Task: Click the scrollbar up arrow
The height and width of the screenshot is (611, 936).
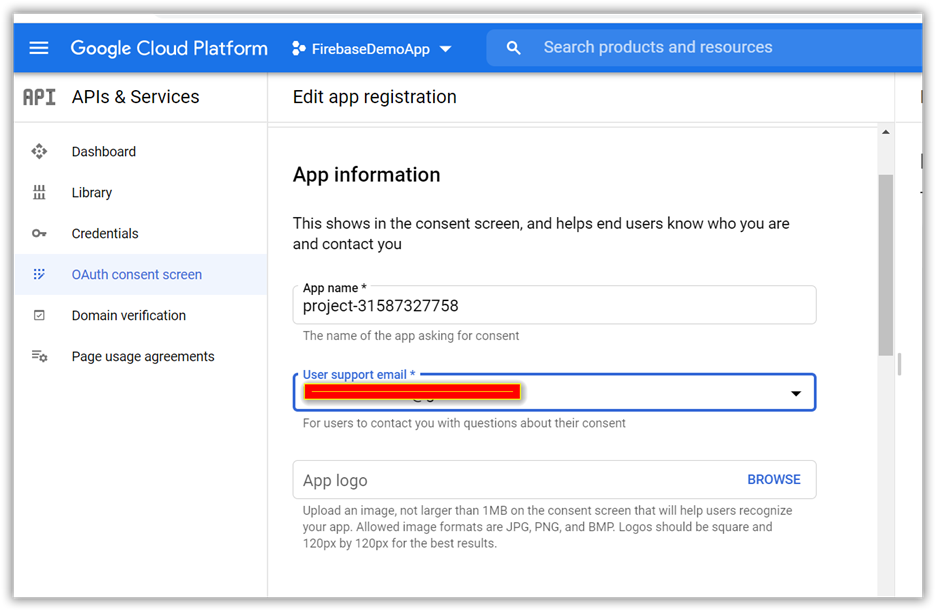Action: coord(884,131)
